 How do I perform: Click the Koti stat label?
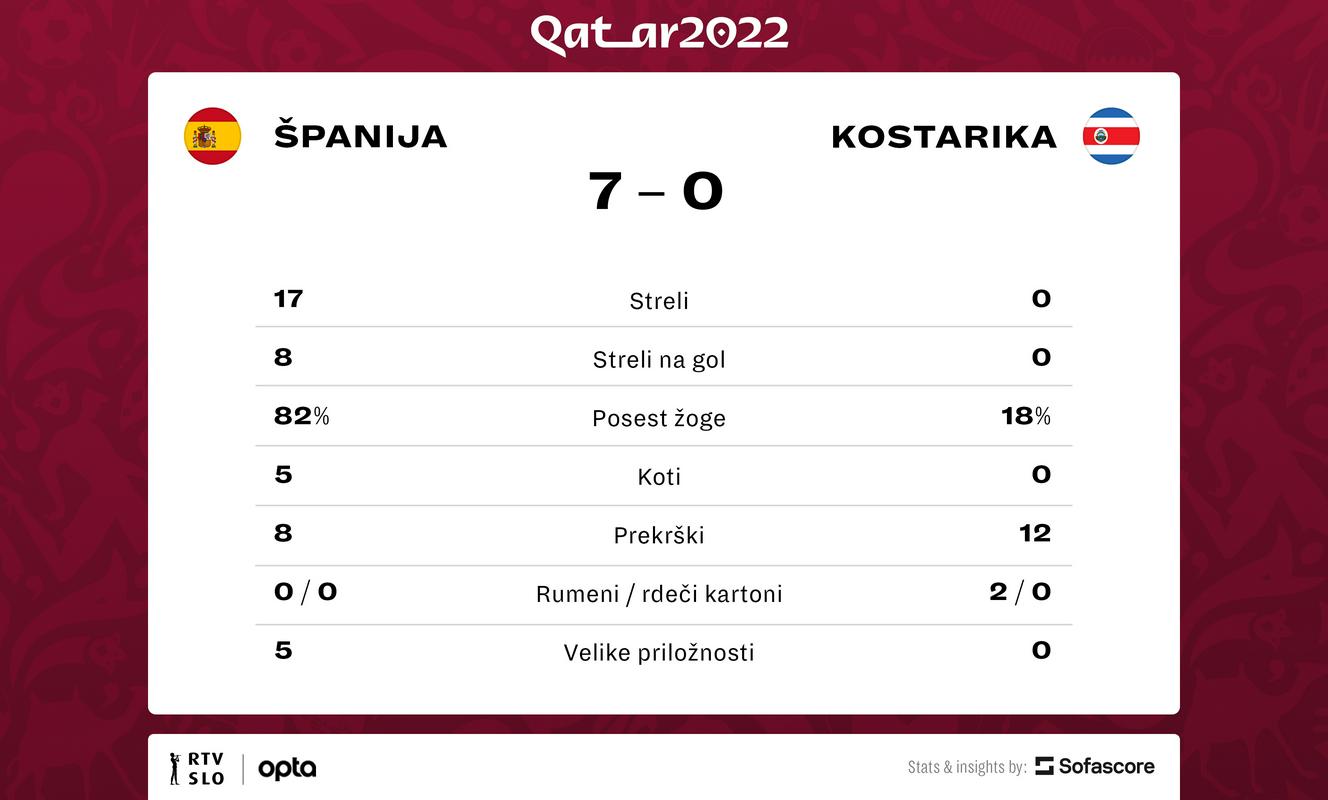pyautogui.click(x=659, y=477)
